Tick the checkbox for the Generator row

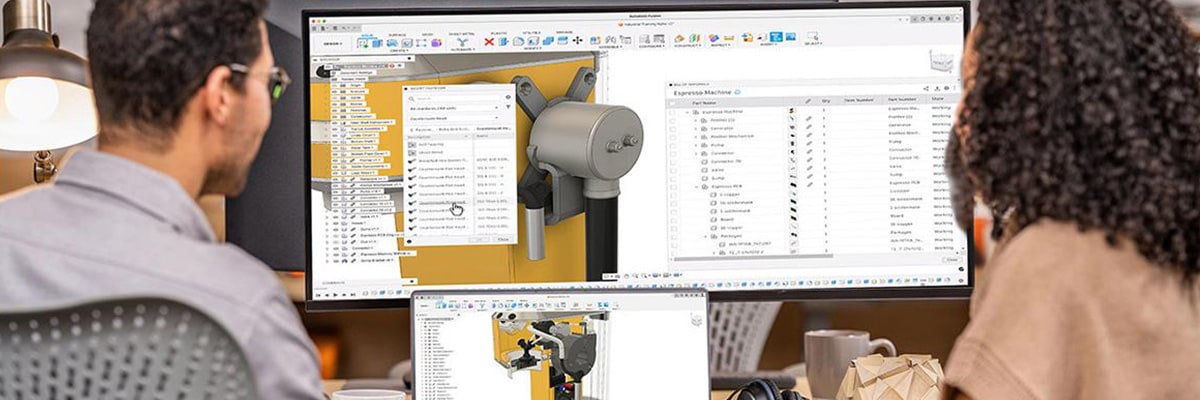pyautogui.click(x=673, y=127)
